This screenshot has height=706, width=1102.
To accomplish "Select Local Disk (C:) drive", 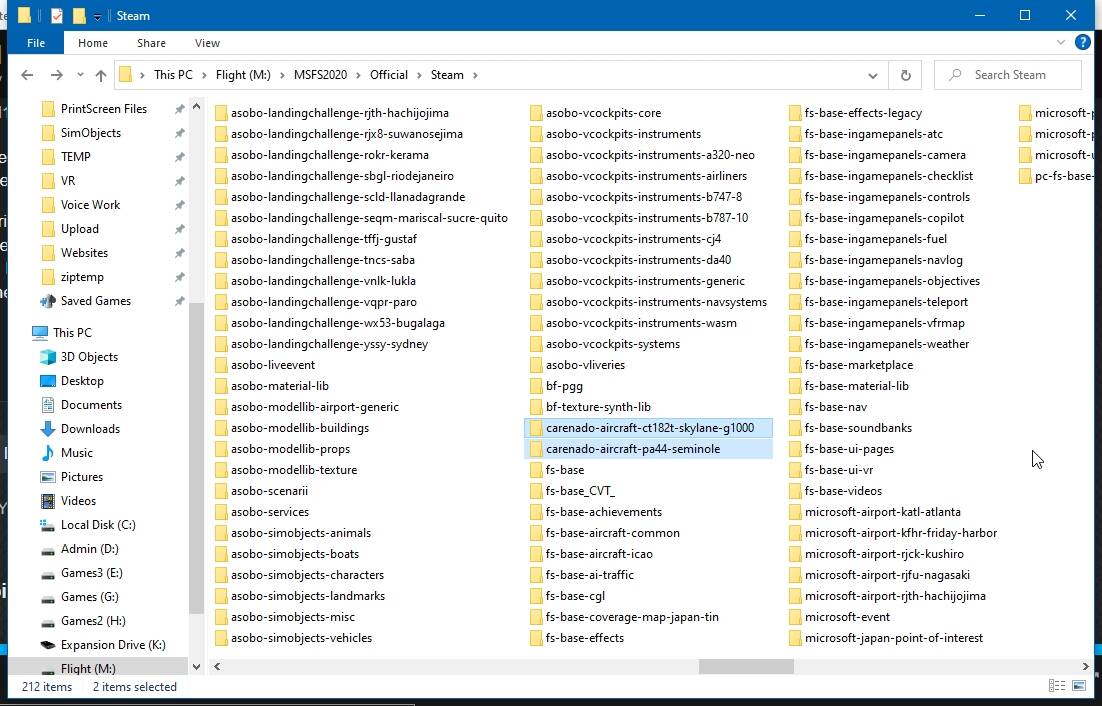I will pos(97,525).
